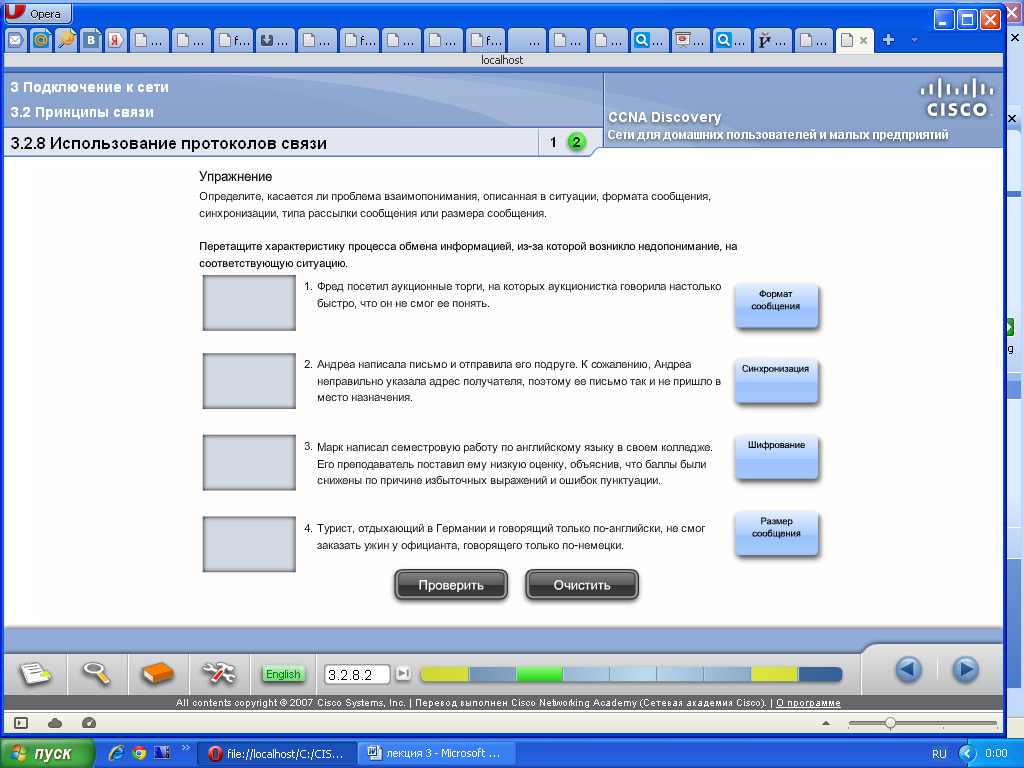
Task: Open the Opera main menu button
Action: tap(38, 13)
